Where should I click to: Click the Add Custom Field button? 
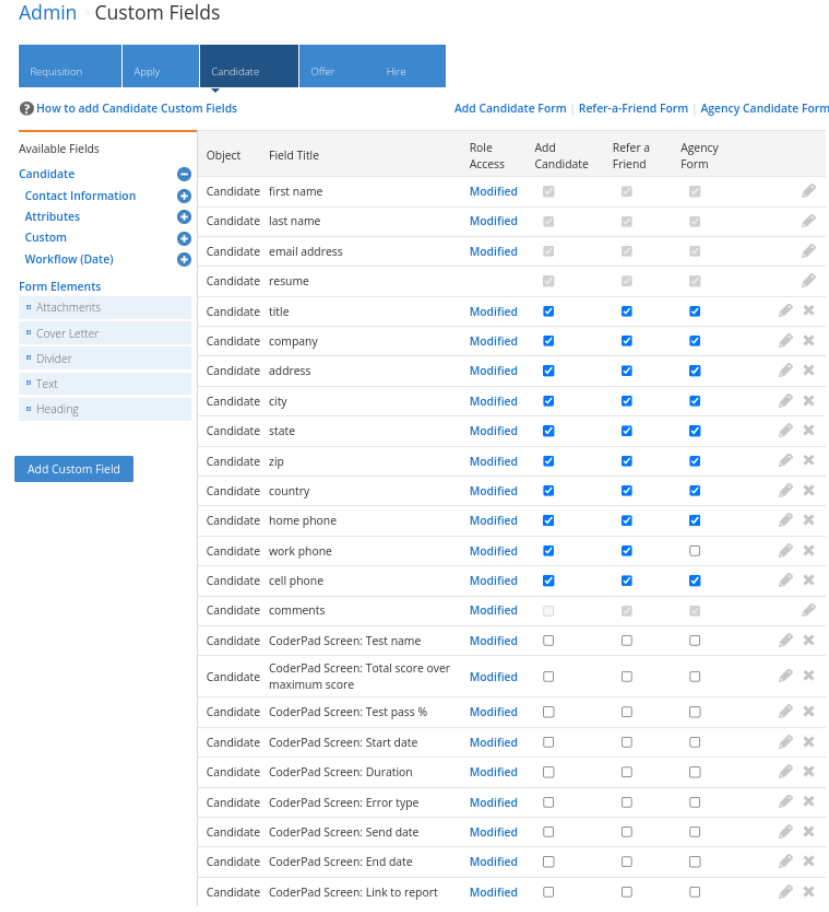click(x=73, y=468)
